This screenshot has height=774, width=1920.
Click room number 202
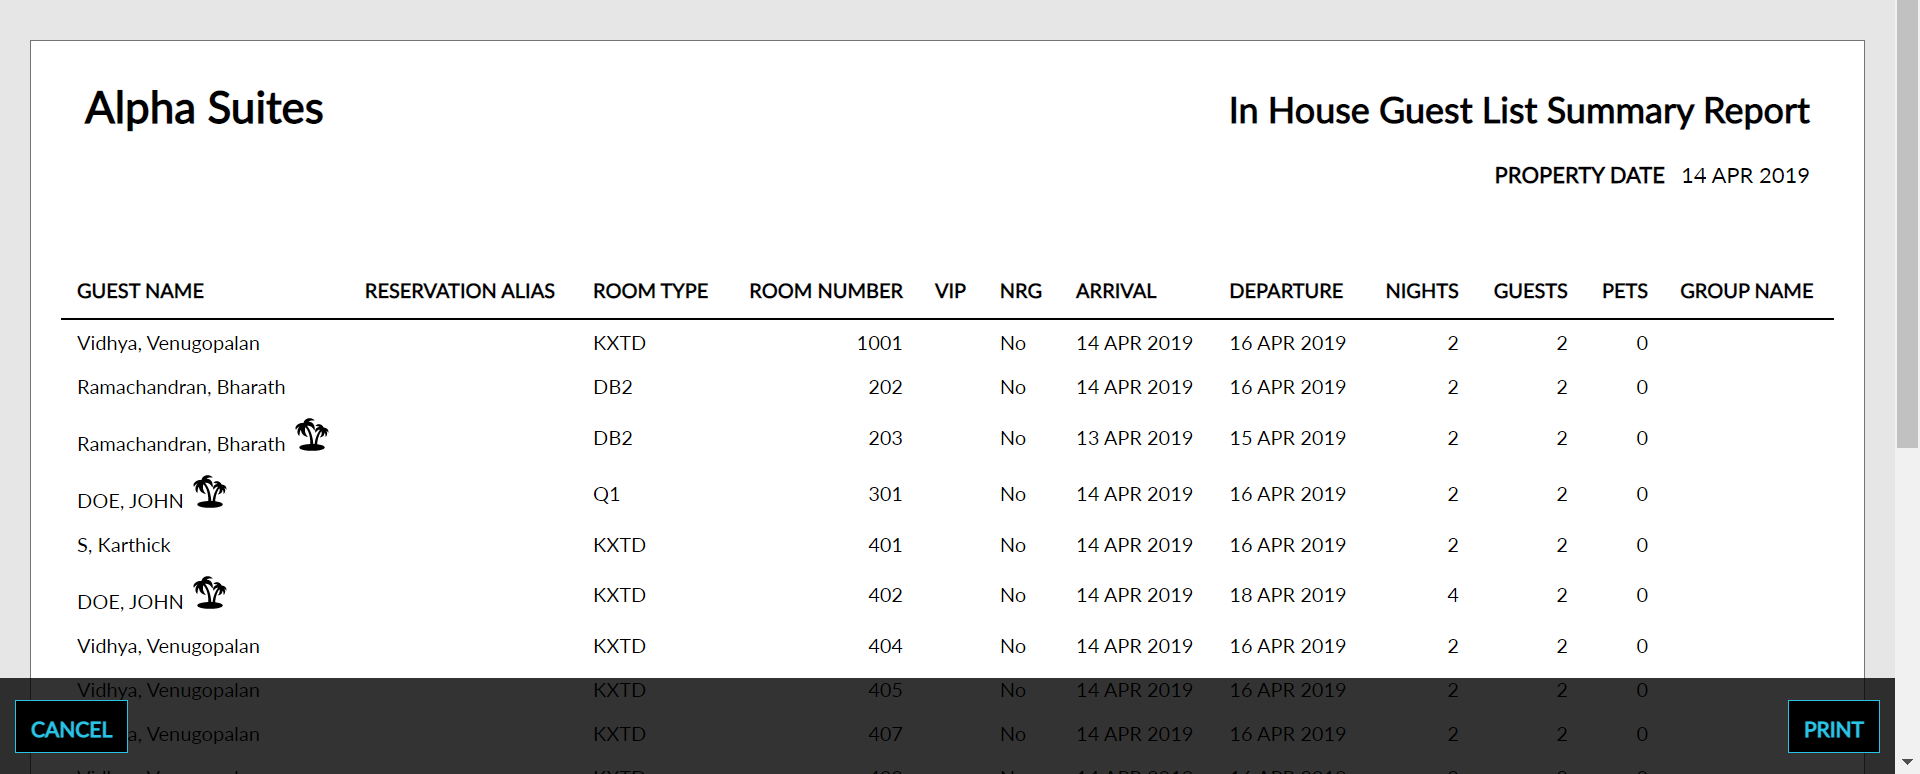click(885, 387)
